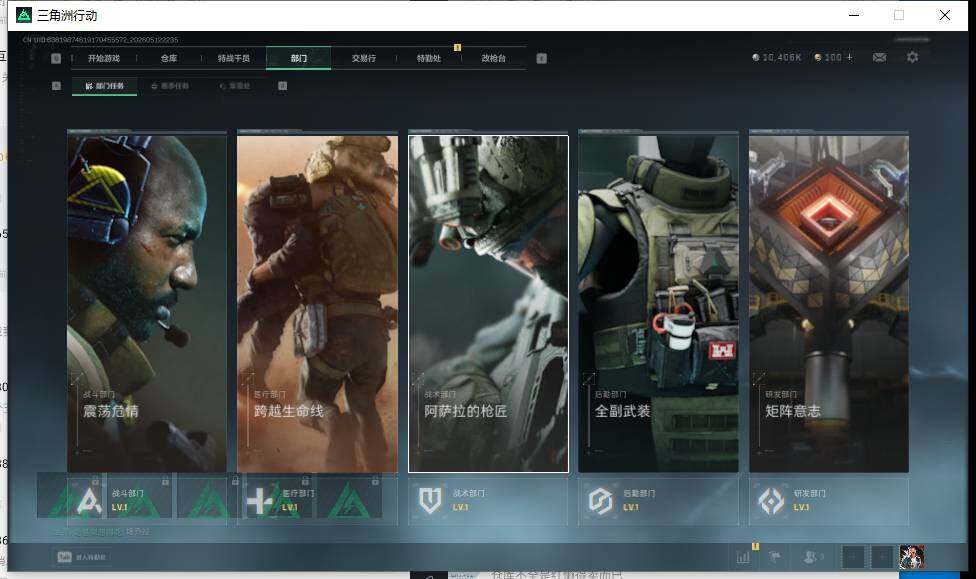Click the 医疗部门 cross emblem icon
Screen dimensions: 976x579
click(259, 501)
